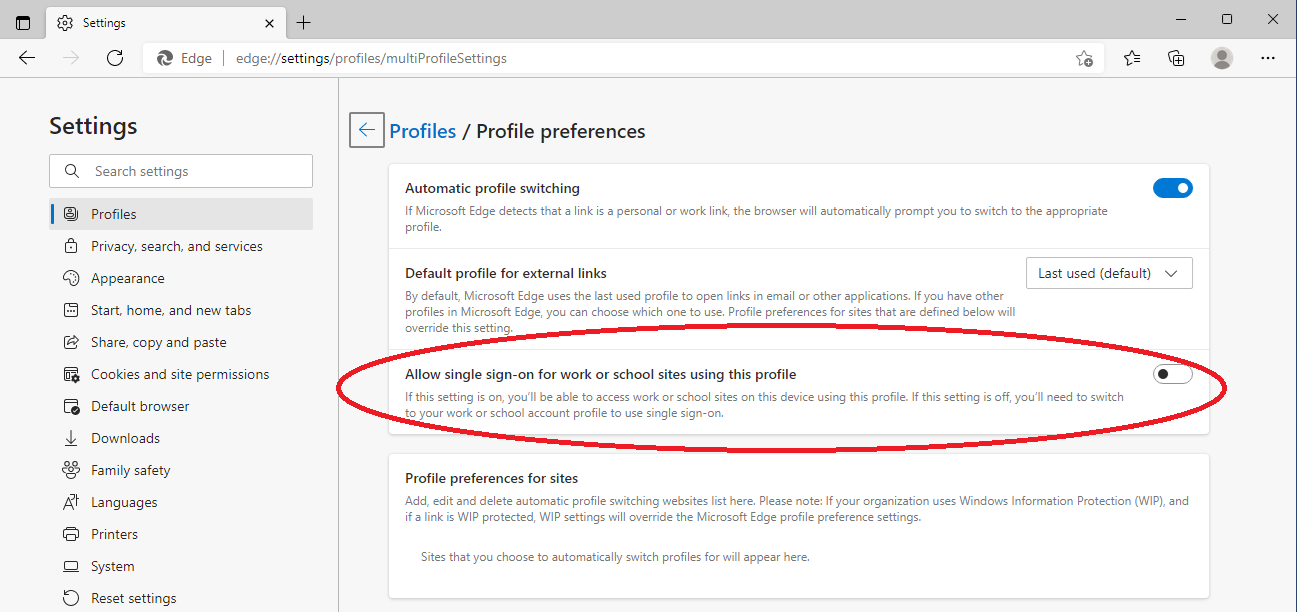The height and width of the screenshot is (612, 1297).
Task: Enable single sign-on for work or school toggle
Action: tap(1173, 374)
